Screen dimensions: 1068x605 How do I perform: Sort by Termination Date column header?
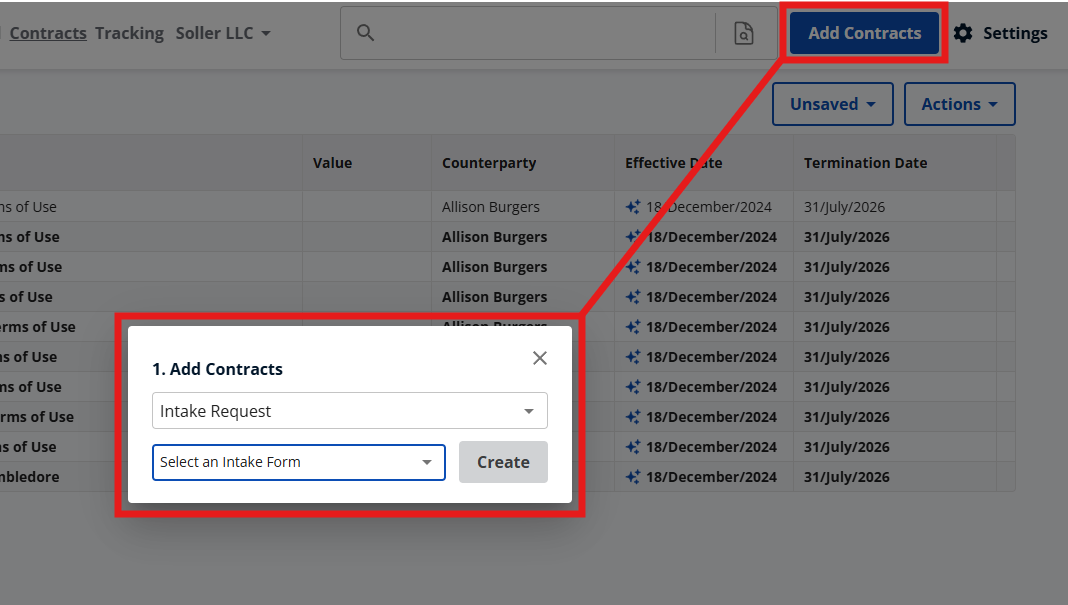[865, 163]
